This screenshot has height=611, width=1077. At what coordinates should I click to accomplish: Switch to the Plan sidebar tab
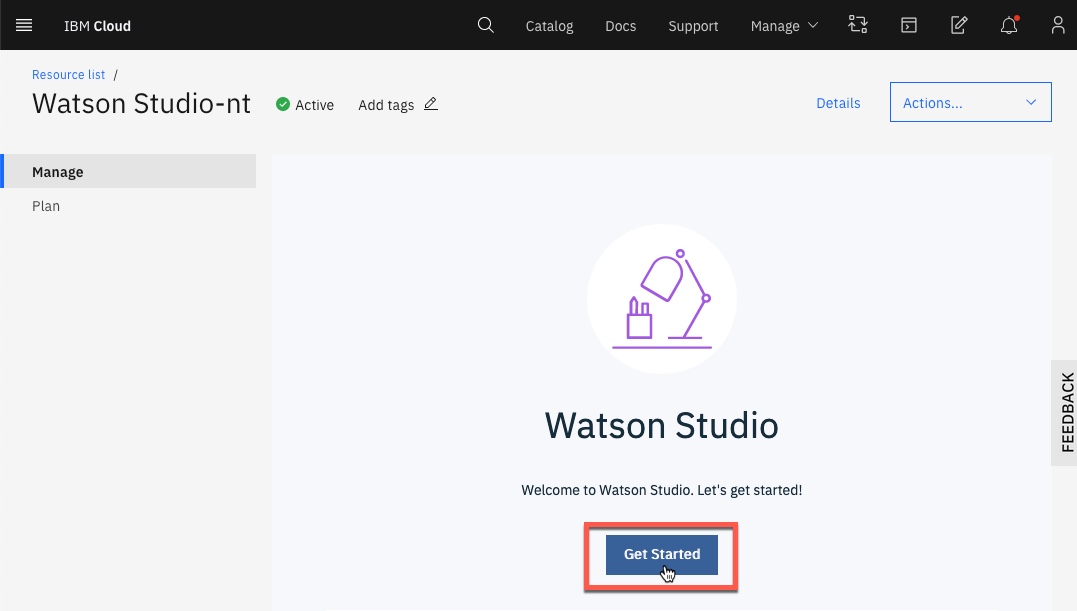click(x=46, y=206)
